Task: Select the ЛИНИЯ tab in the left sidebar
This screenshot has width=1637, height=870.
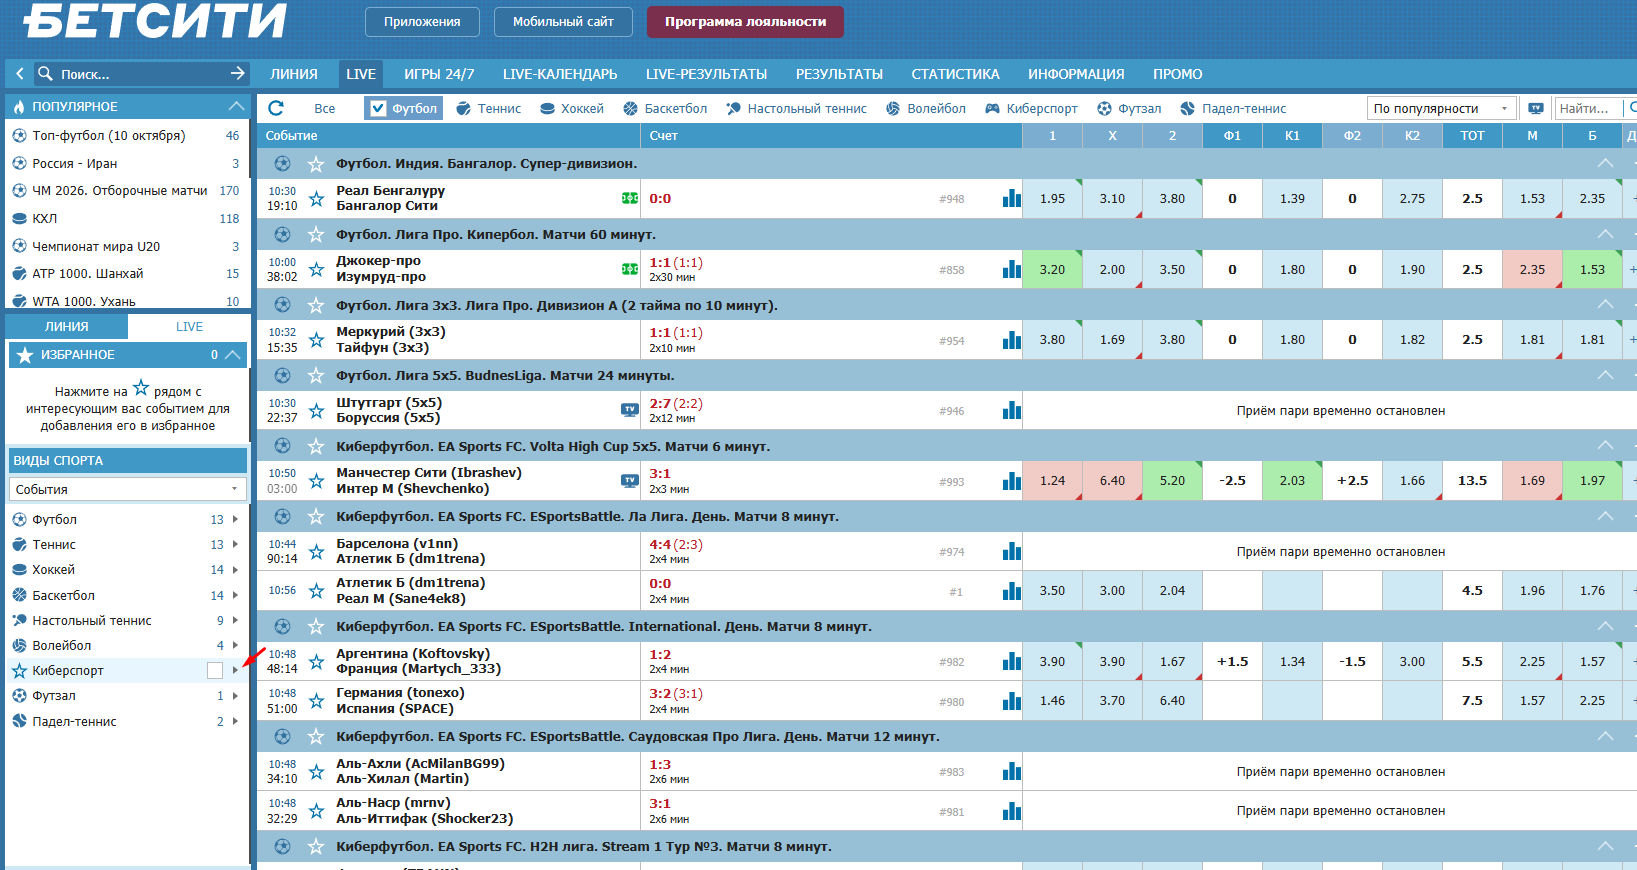Action: [x=67, y=326]
